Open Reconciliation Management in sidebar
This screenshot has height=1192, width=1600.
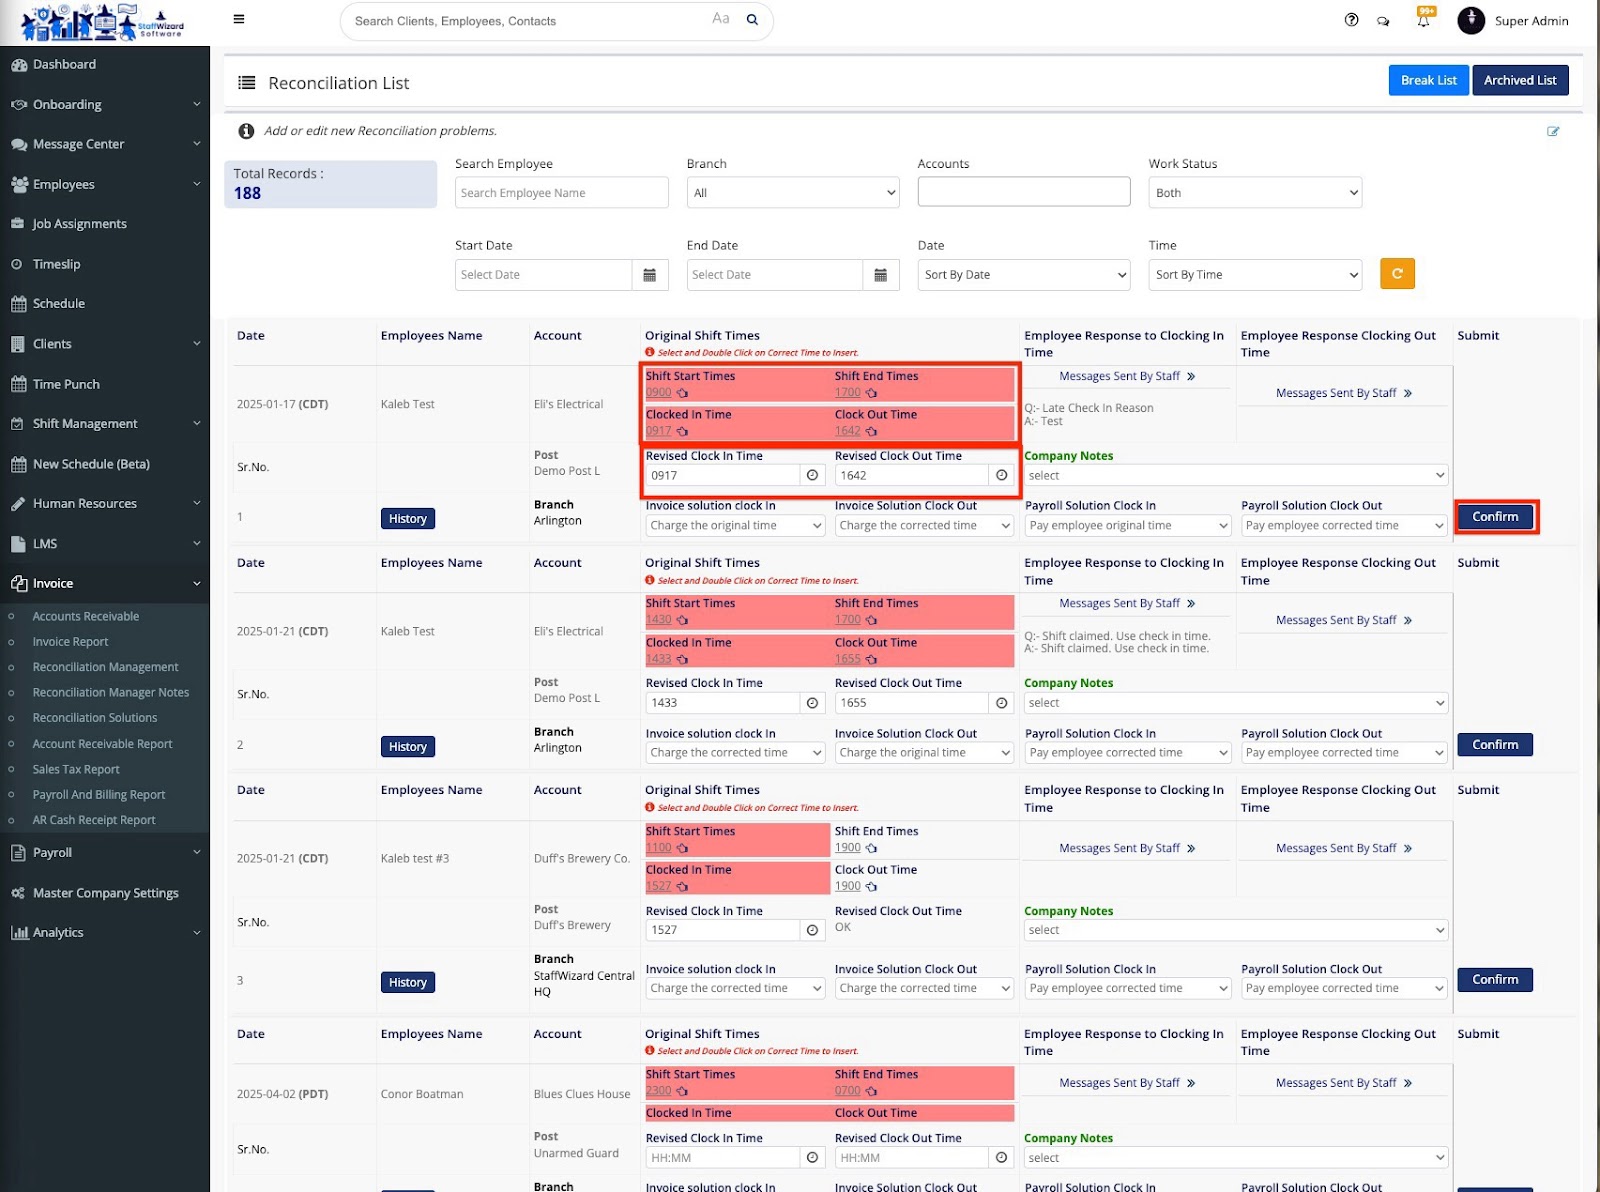coord(105,667)
